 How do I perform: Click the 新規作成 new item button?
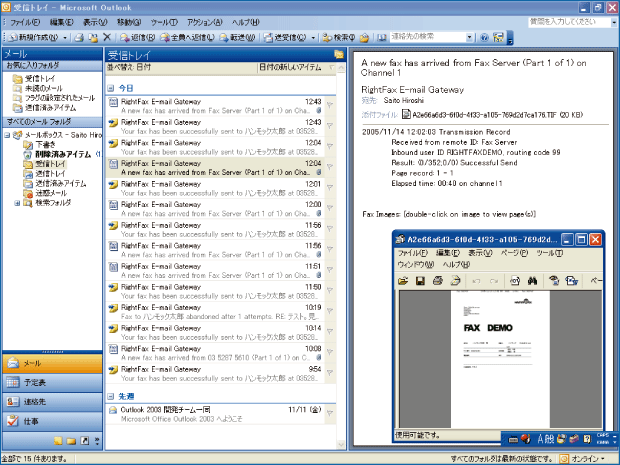(x=33, y=38)
